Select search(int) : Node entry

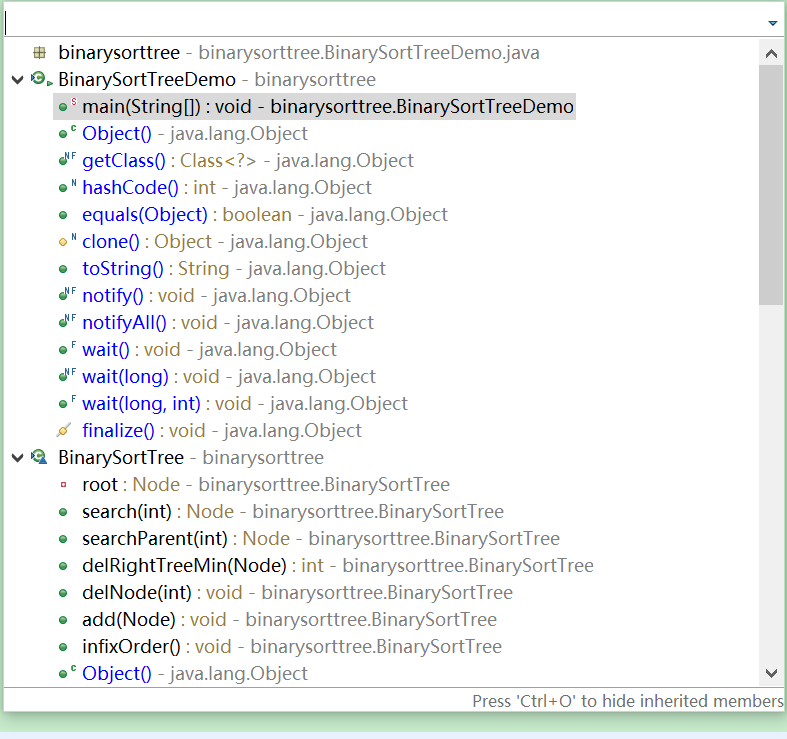[x=293, y=512]
